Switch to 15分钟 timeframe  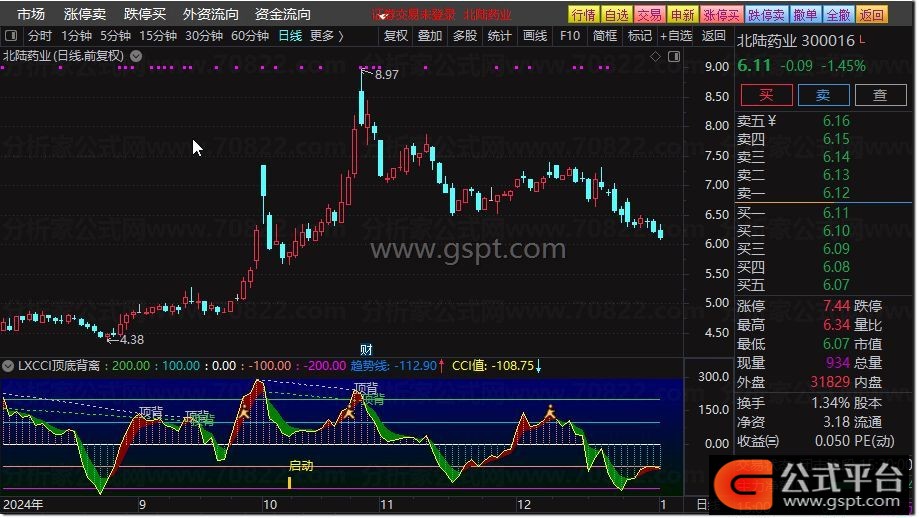[158, 36]
